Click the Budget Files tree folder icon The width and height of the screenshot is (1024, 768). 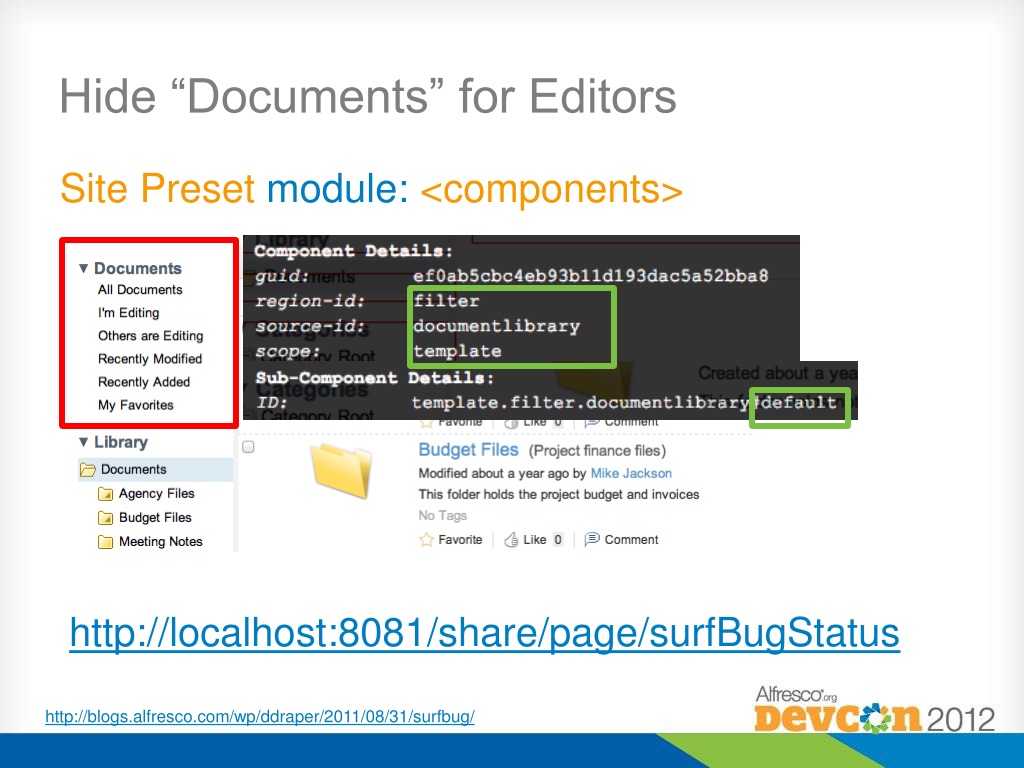pyautogui.click(x=105, y=518)
